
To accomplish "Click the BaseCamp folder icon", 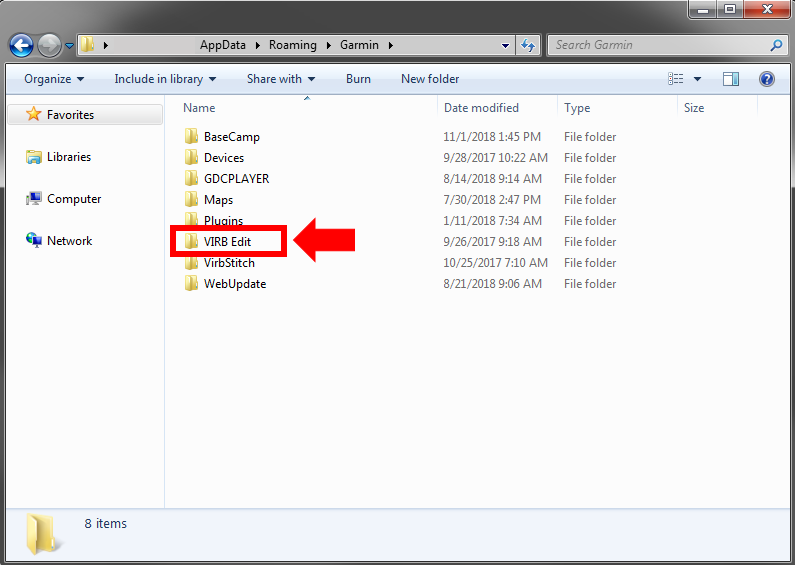I will click(x=191, y=136).
